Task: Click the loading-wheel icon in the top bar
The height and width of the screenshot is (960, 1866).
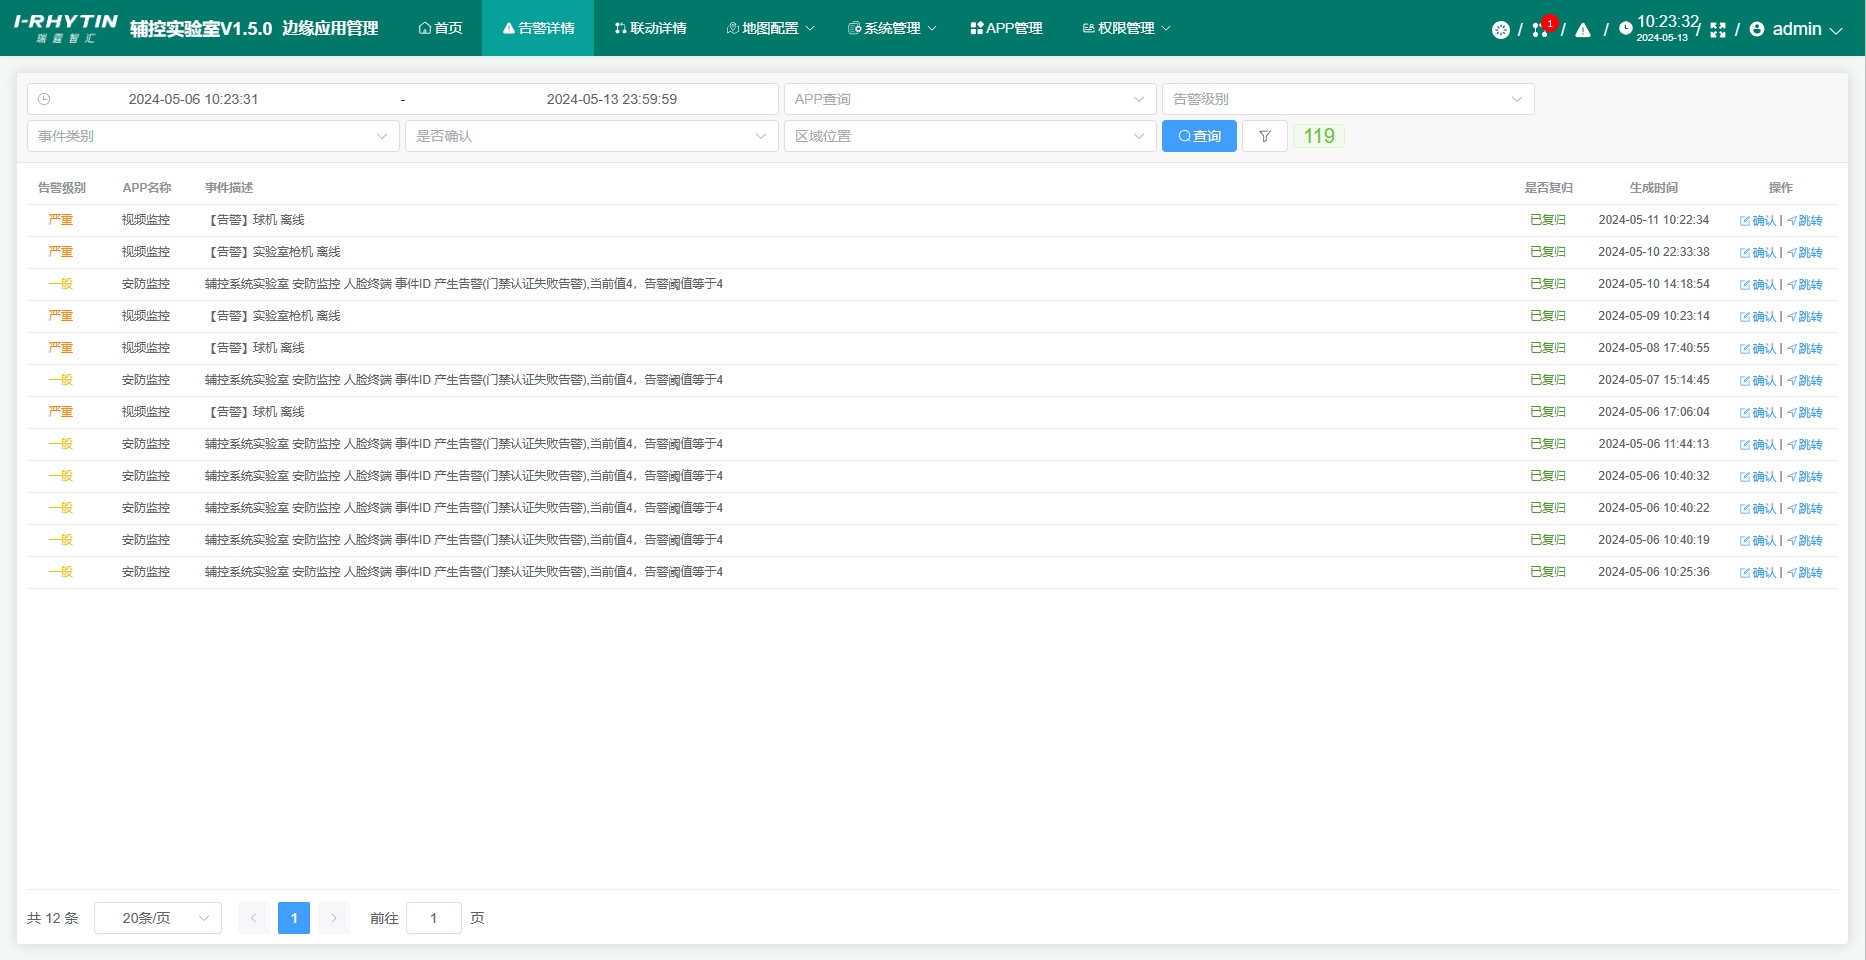Action: [x=1500, y=30]
